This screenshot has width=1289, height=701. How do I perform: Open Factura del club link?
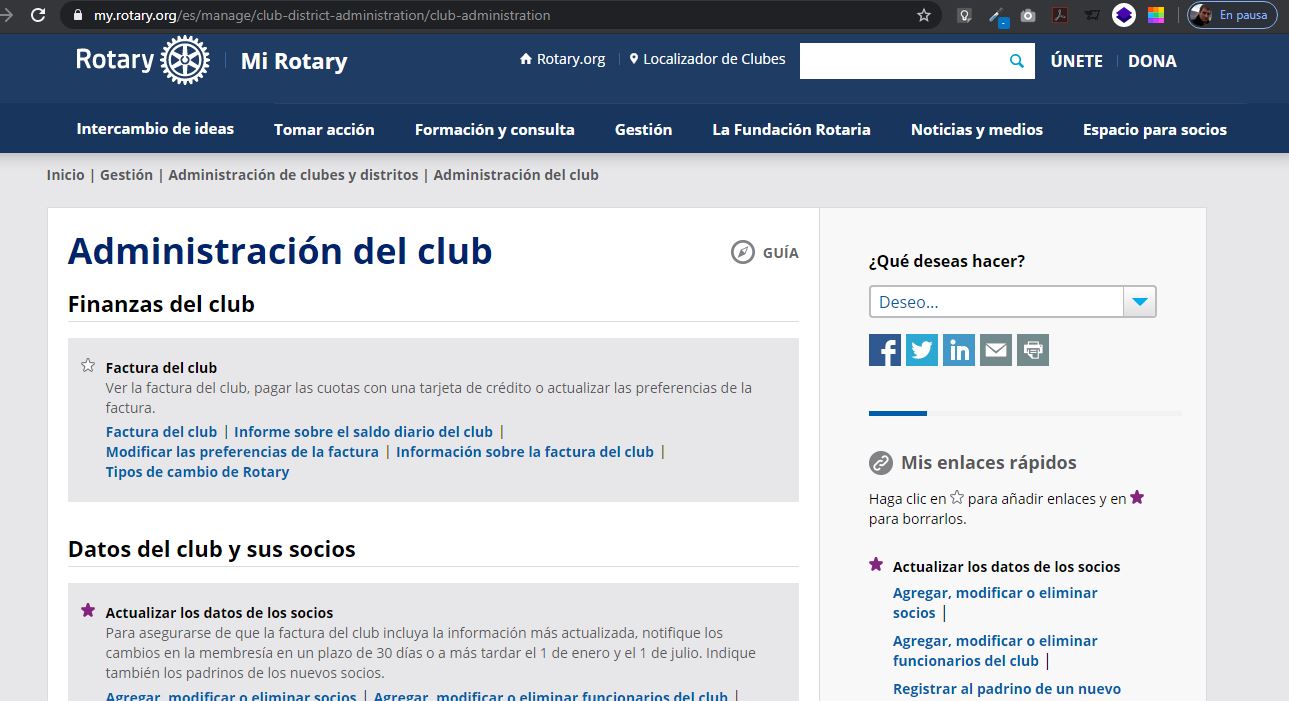pyautogui.click(x=161, y=432)
